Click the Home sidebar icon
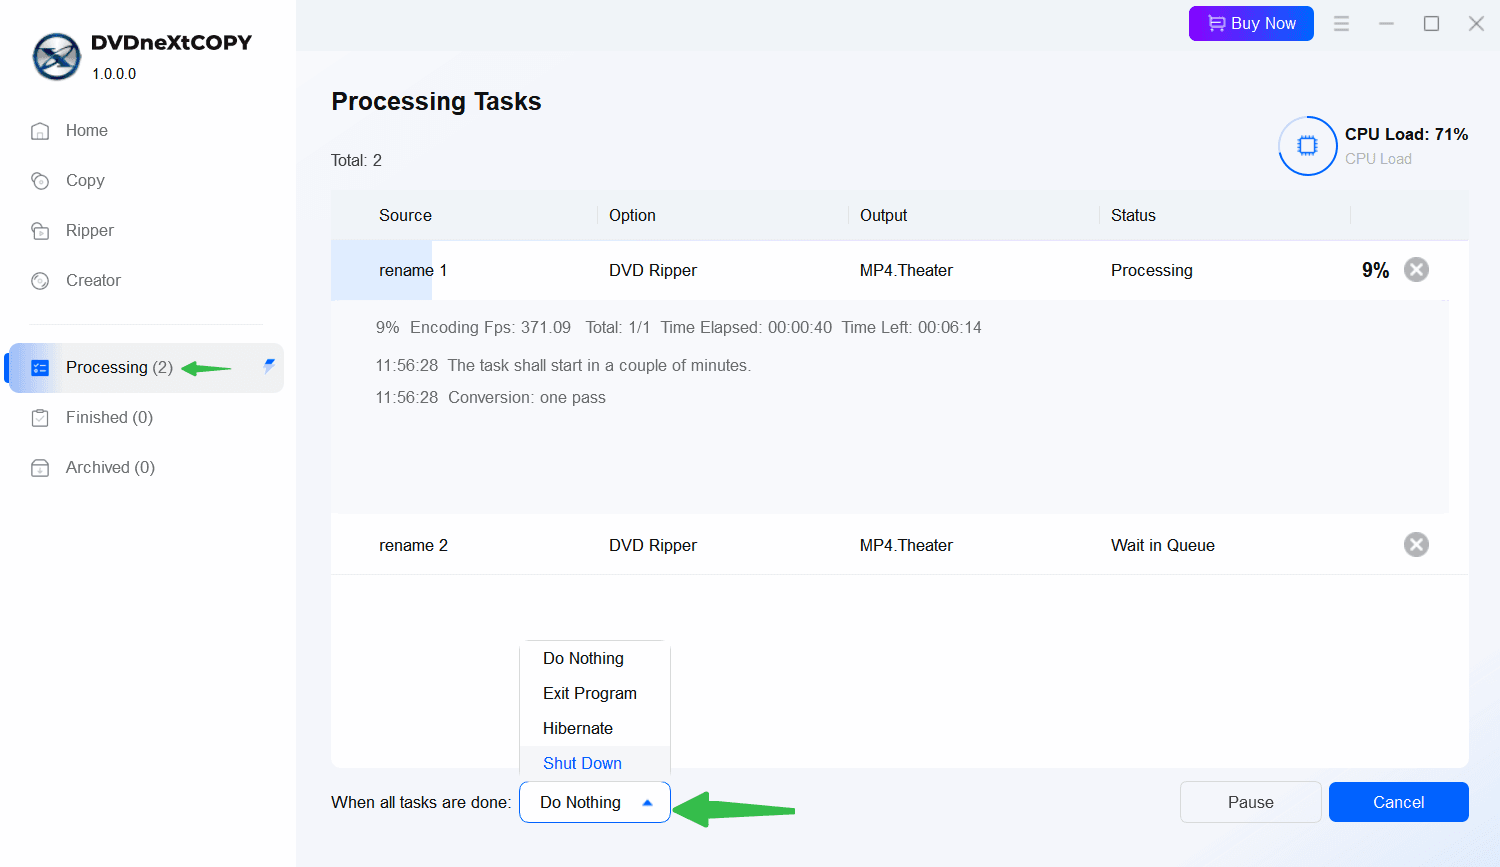 40,131
